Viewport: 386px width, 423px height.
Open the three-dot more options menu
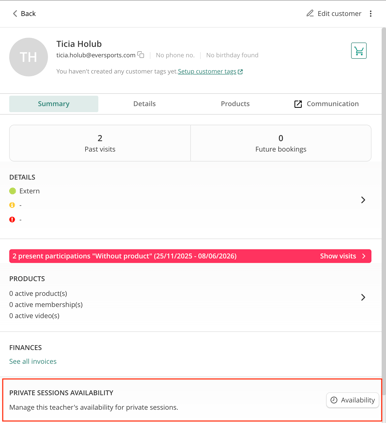coord(371,14)
